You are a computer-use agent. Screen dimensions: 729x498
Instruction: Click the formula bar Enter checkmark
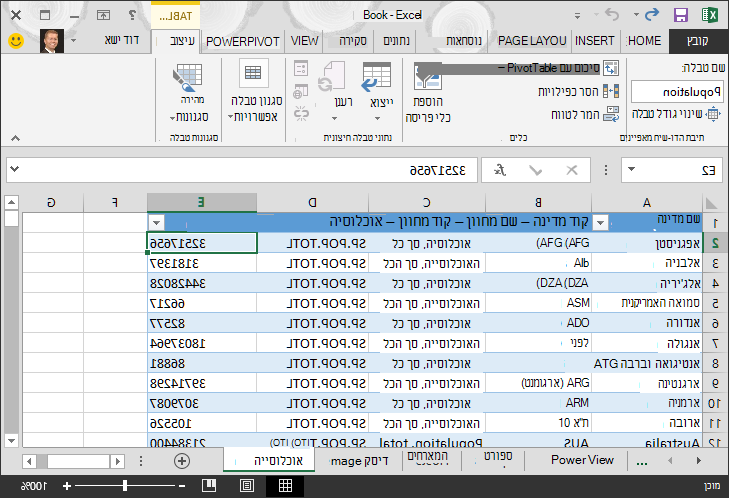[536, 170]
